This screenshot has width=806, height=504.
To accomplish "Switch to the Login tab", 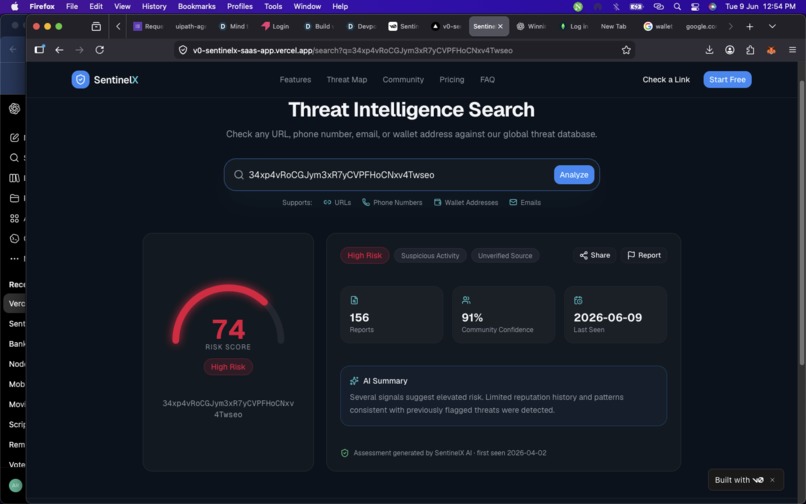I will tap(275, 26).
